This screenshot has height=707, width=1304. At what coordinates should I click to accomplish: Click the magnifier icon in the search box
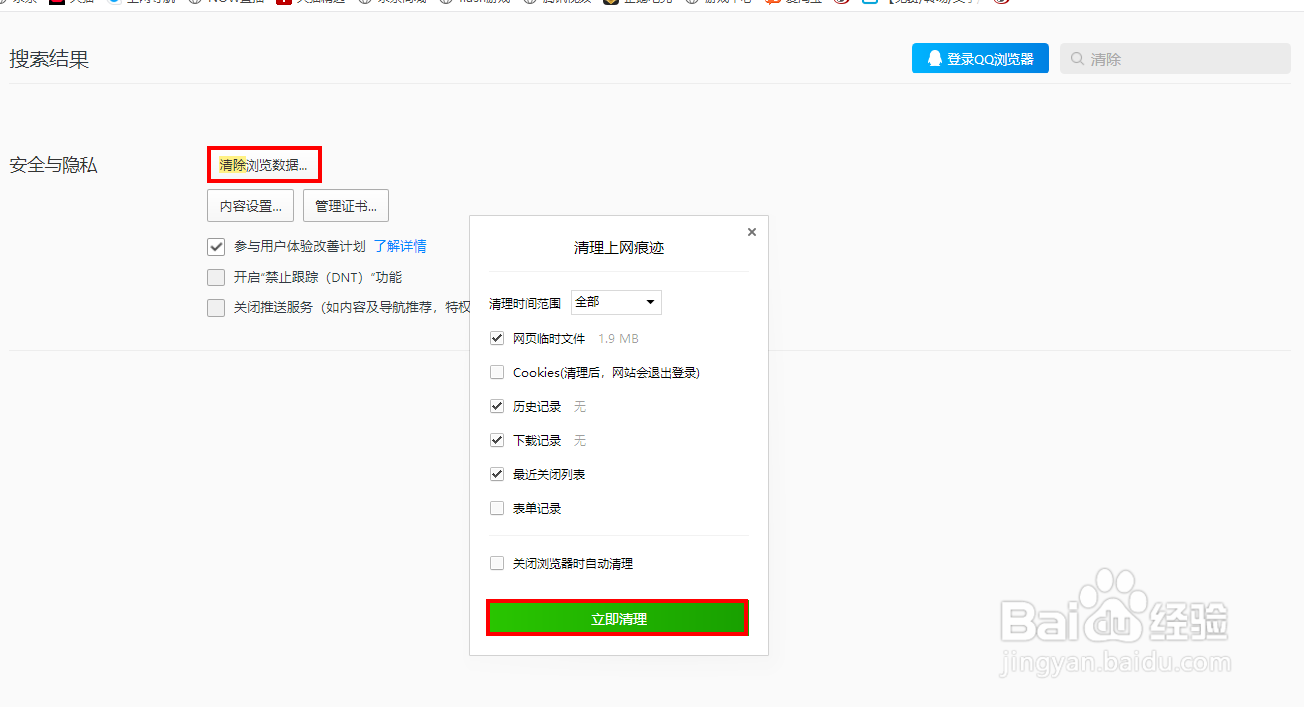coord(1076,59)
